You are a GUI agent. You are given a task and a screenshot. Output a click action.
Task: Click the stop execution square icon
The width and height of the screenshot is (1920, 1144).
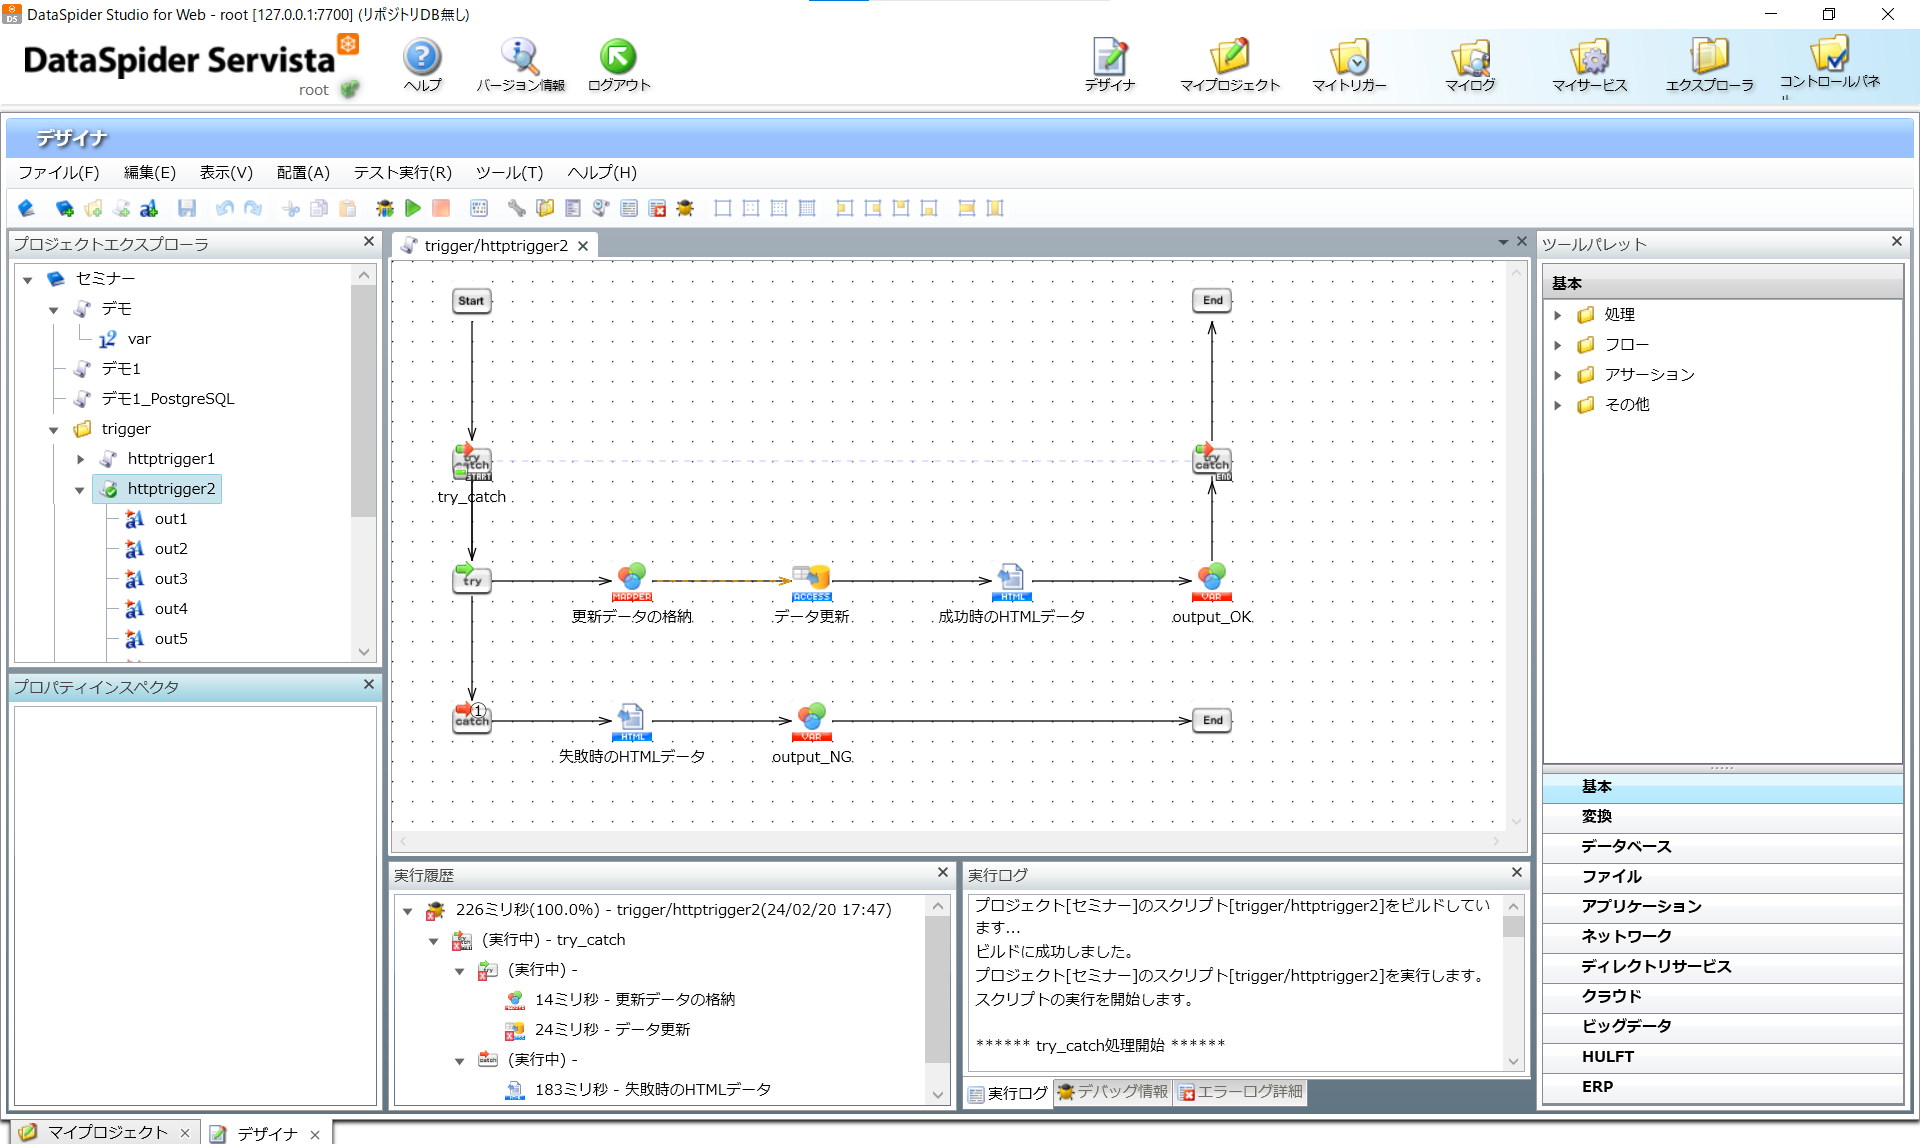[441, 208]
